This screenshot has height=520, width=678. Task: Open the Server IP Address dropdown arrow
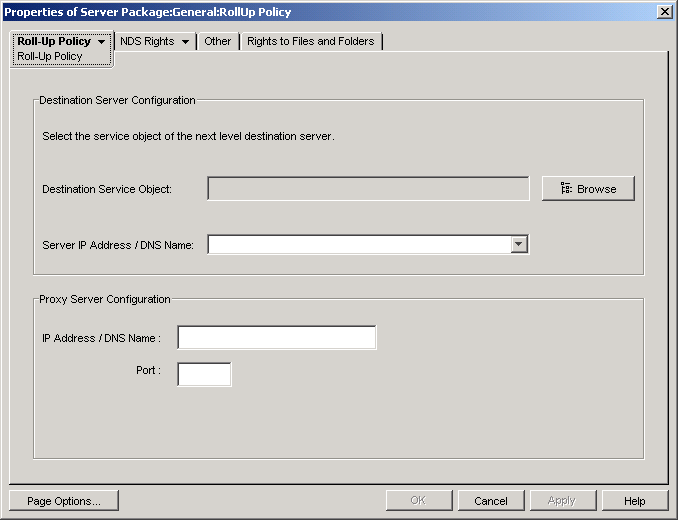pyautogui.click(x=519, y=244)
